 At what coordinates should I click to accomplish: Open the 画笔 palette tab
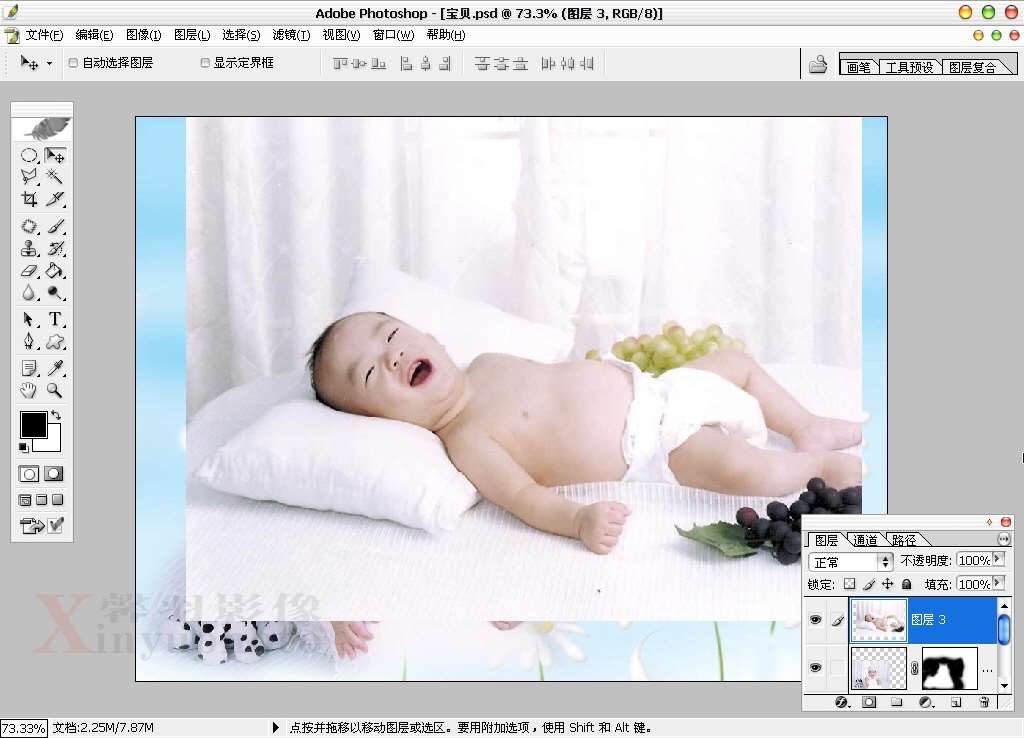858,67
